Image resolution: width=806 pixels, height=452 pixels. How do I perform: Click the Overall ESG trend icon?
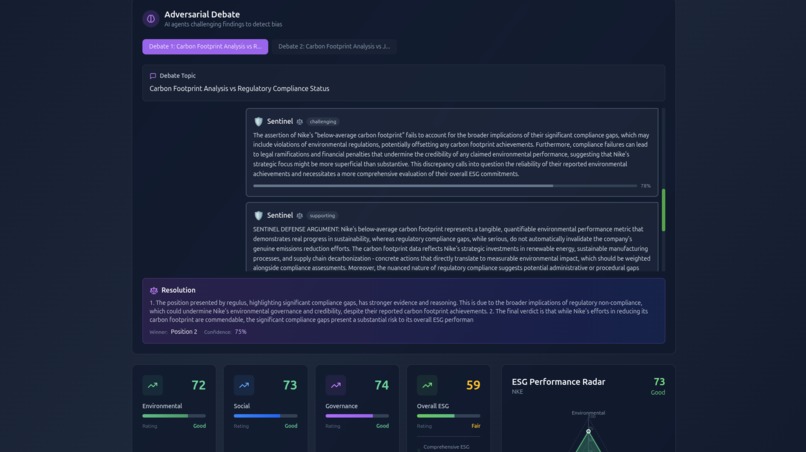pyautogui.click(x=427, y=385)
